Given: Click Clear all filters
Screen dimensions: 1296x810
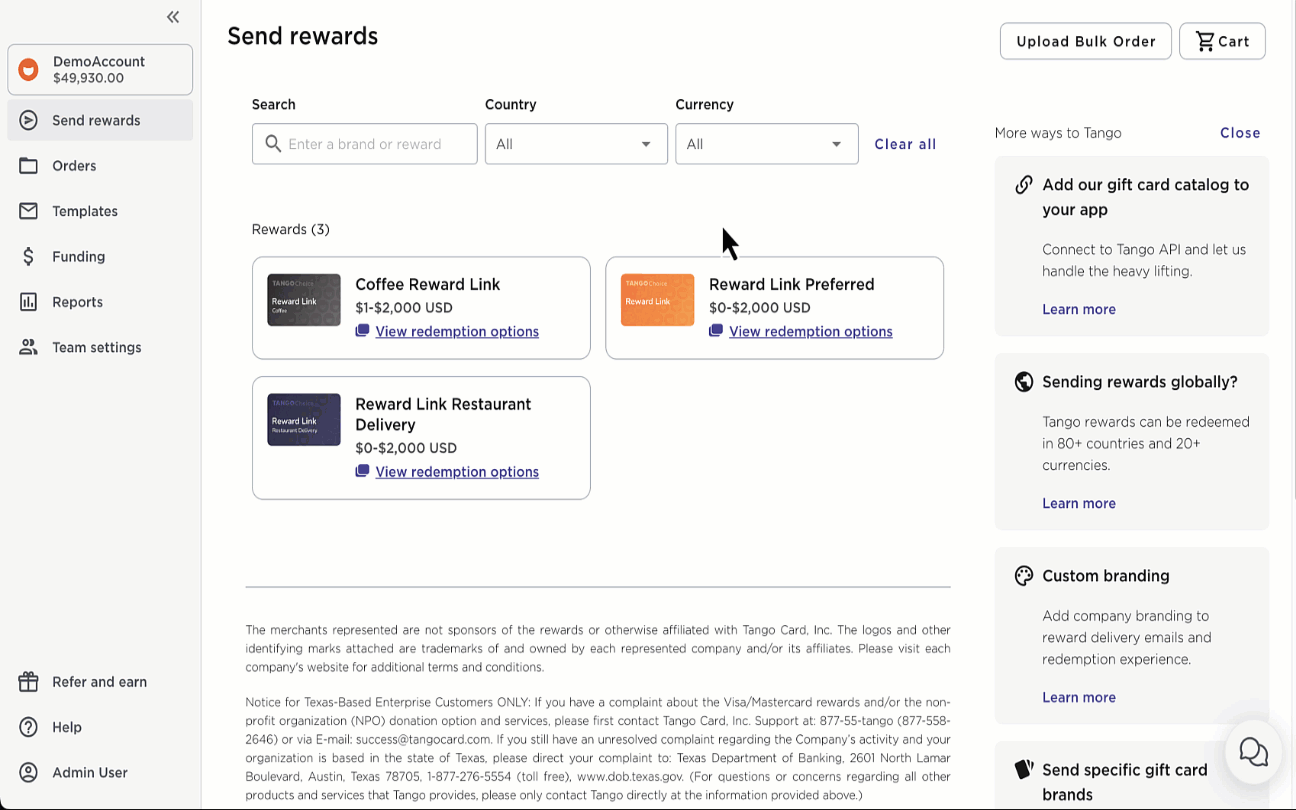Looking at the screenshot, I should [x=905, y=144].
